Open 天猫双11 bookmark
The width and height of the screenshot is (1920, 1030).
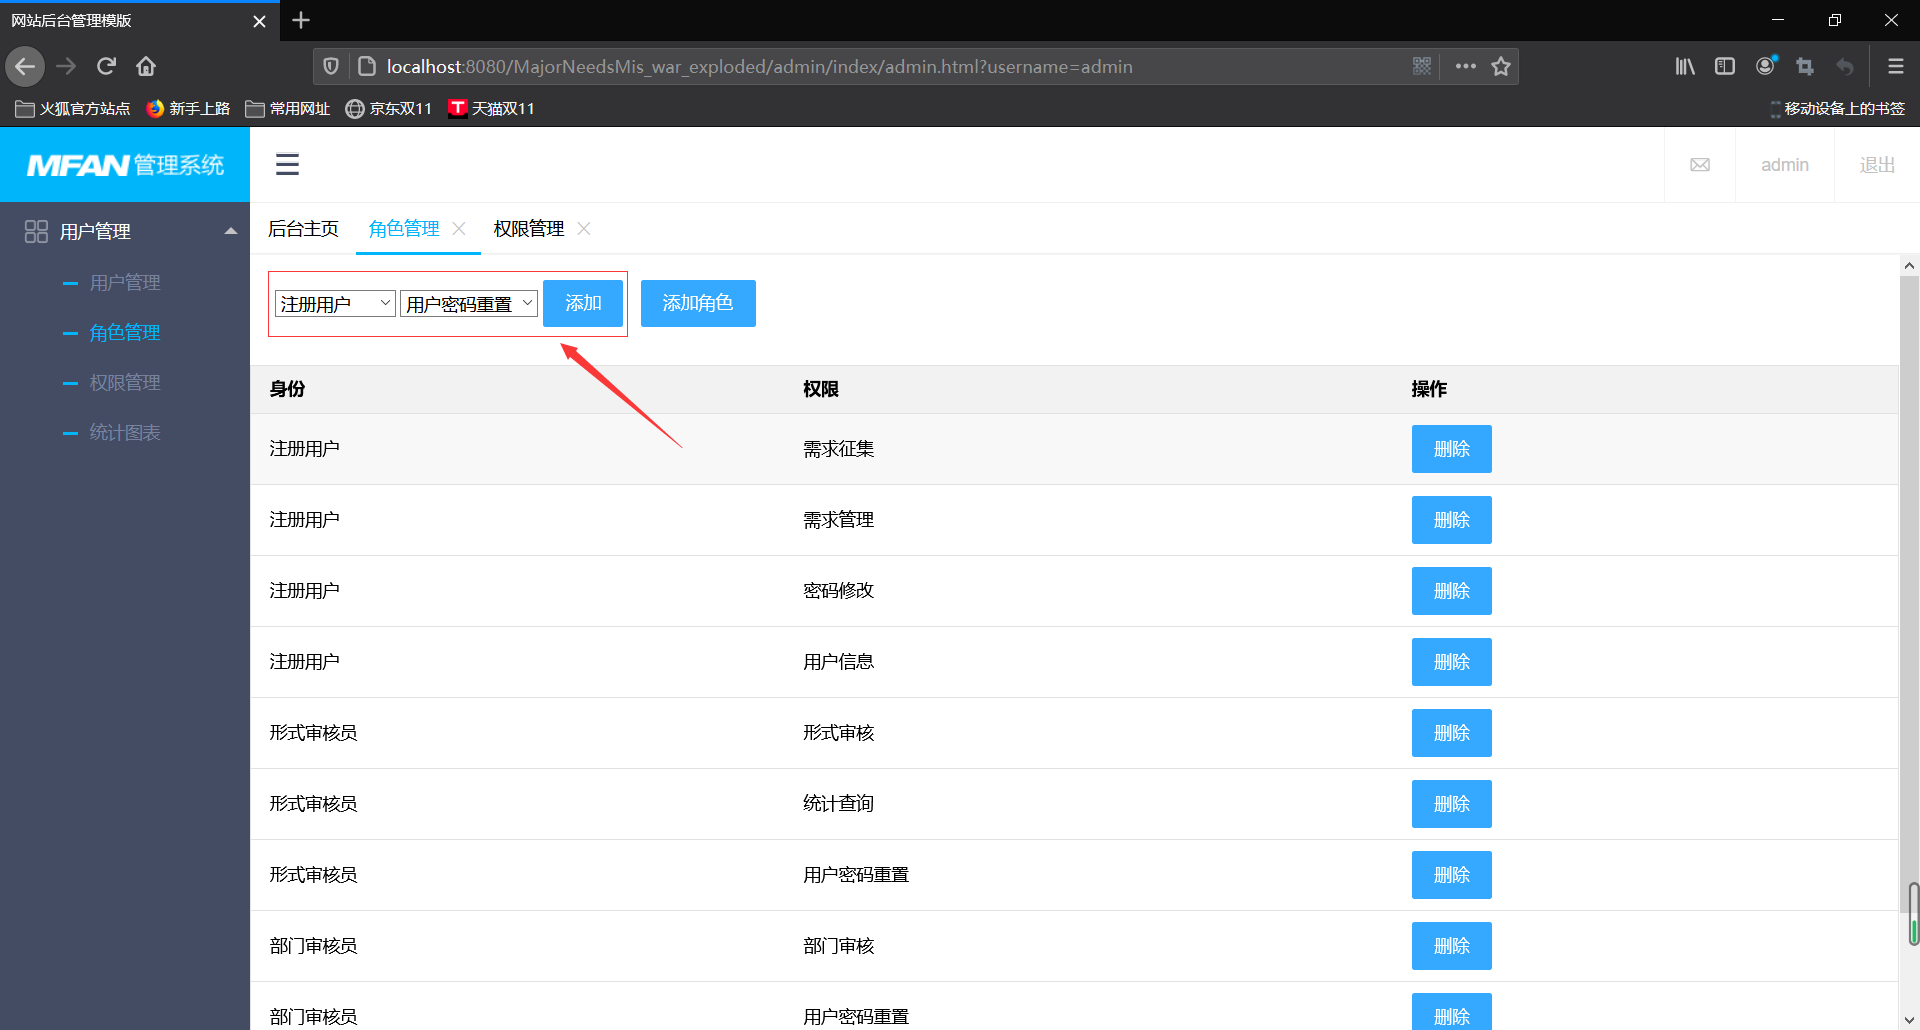coord(491,108)
